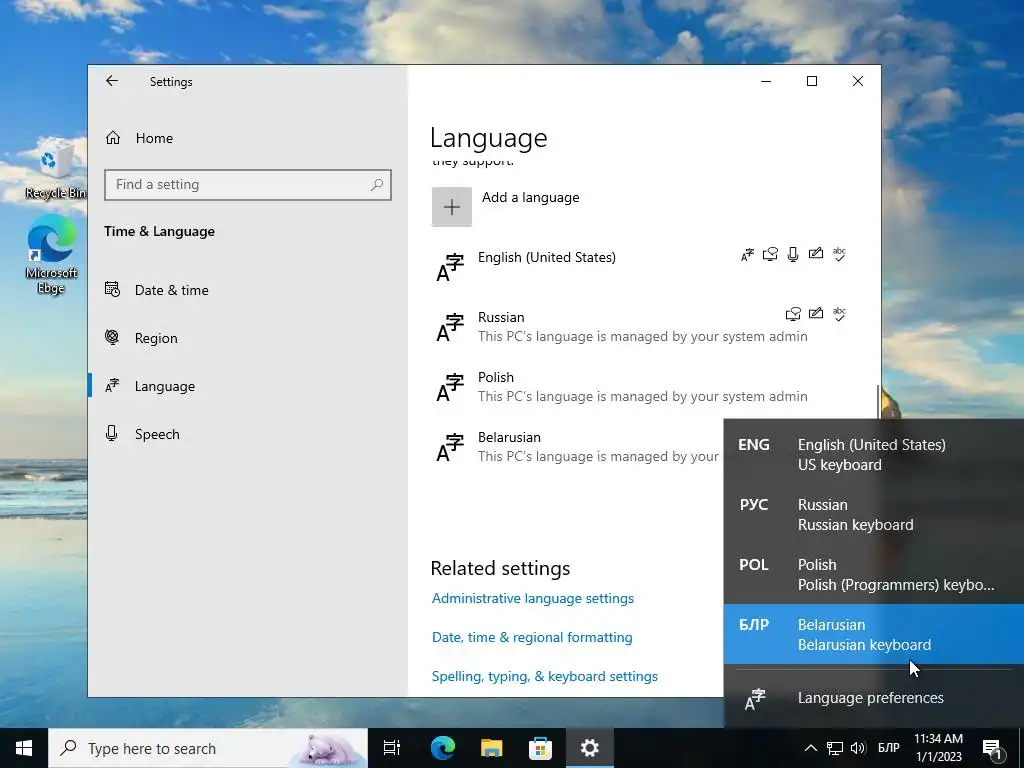Click handwriting icon on English row
1024x768 pixels.
[816, 253]
